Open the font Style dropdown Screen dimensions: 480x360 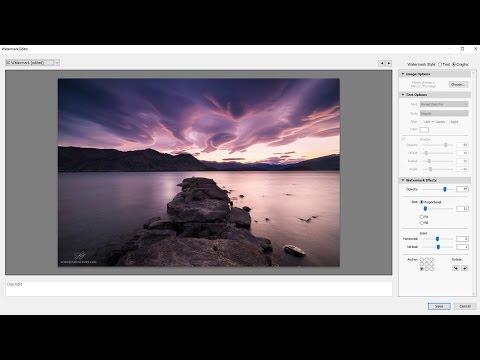click(444, 113)
